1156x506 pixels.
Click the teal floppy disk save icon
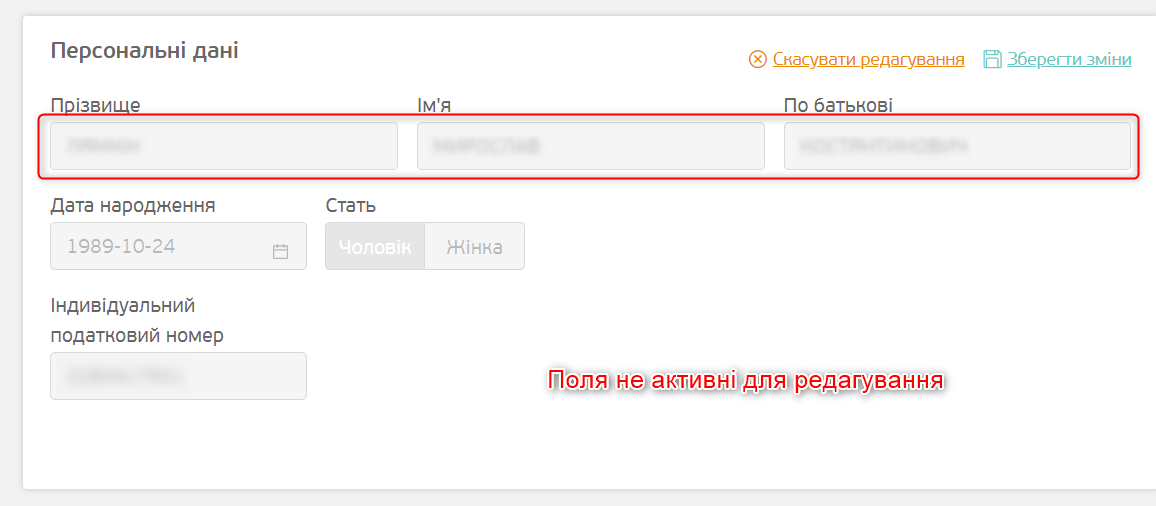[992, 59]
